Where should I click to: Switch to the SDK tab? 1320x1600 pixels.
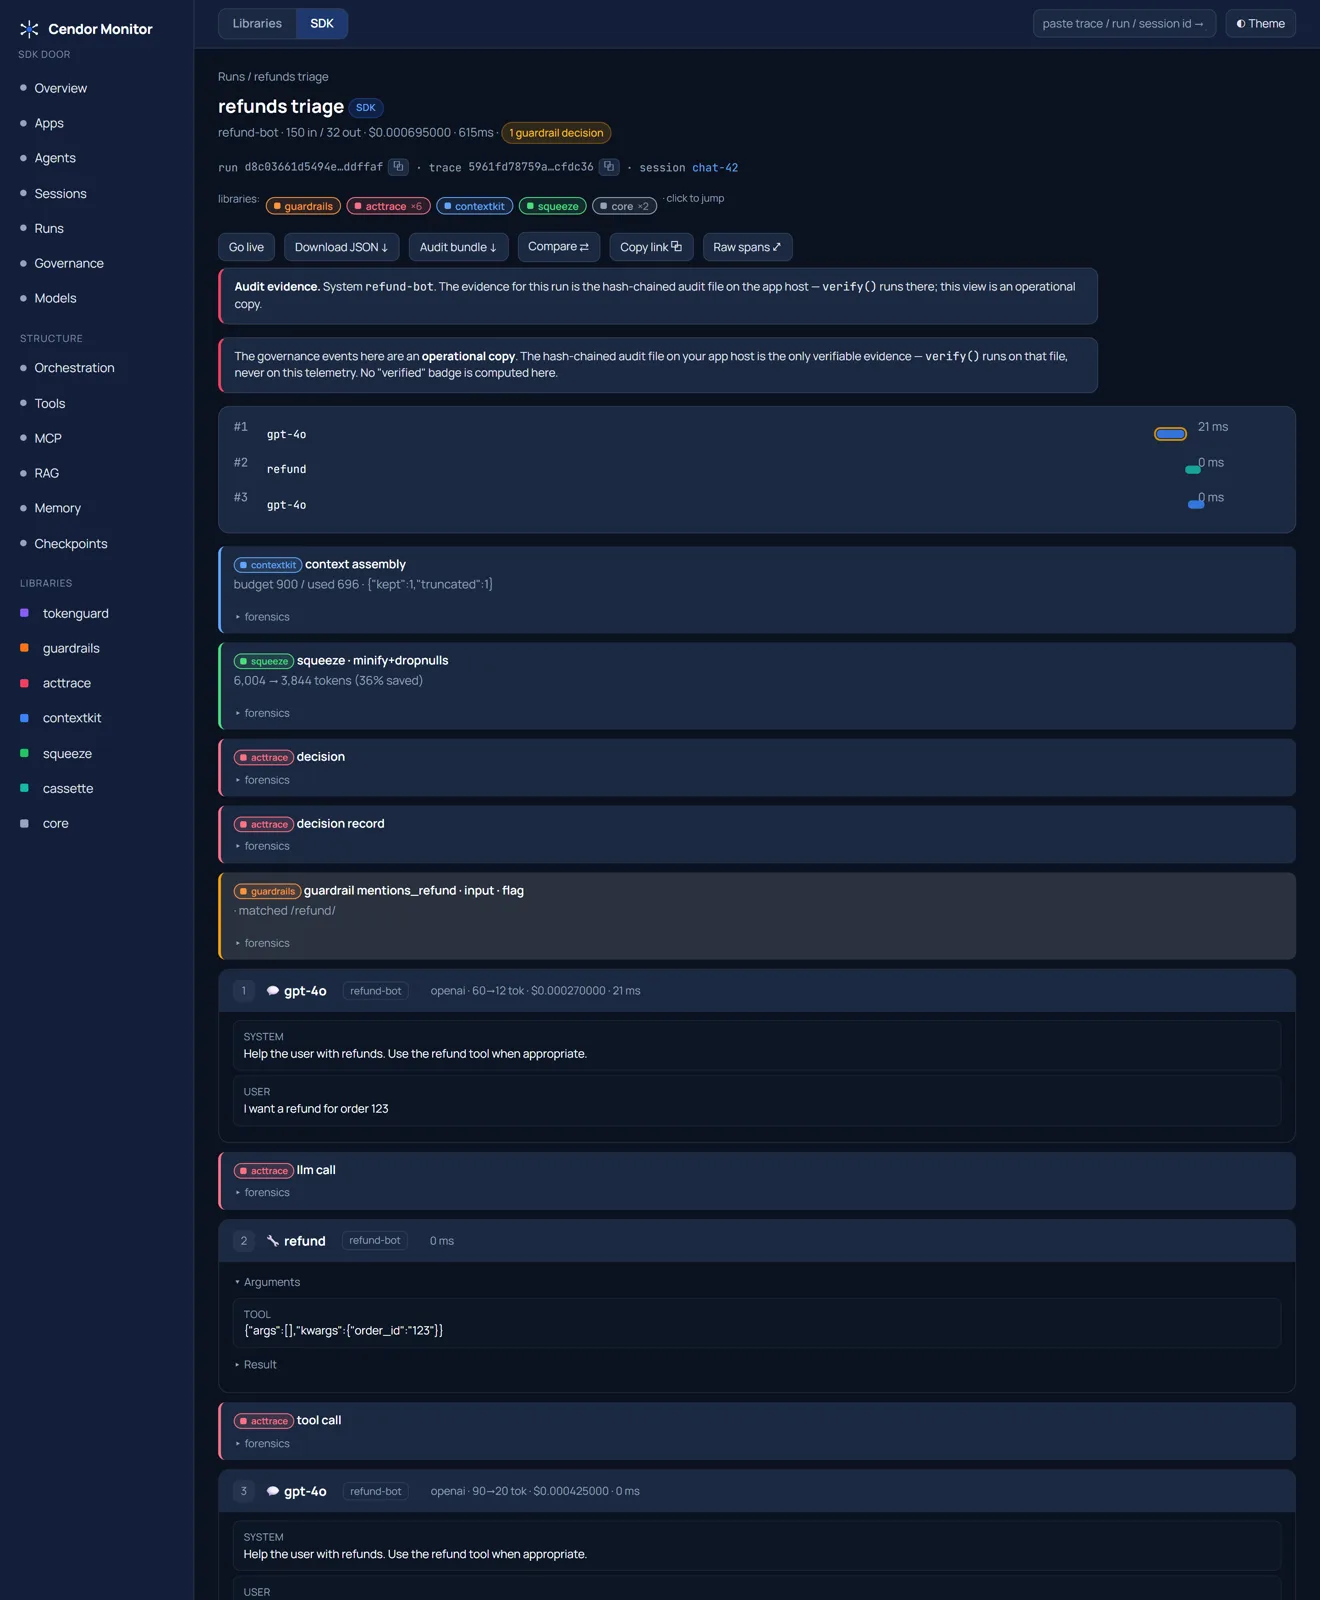[x=322, y=24]
